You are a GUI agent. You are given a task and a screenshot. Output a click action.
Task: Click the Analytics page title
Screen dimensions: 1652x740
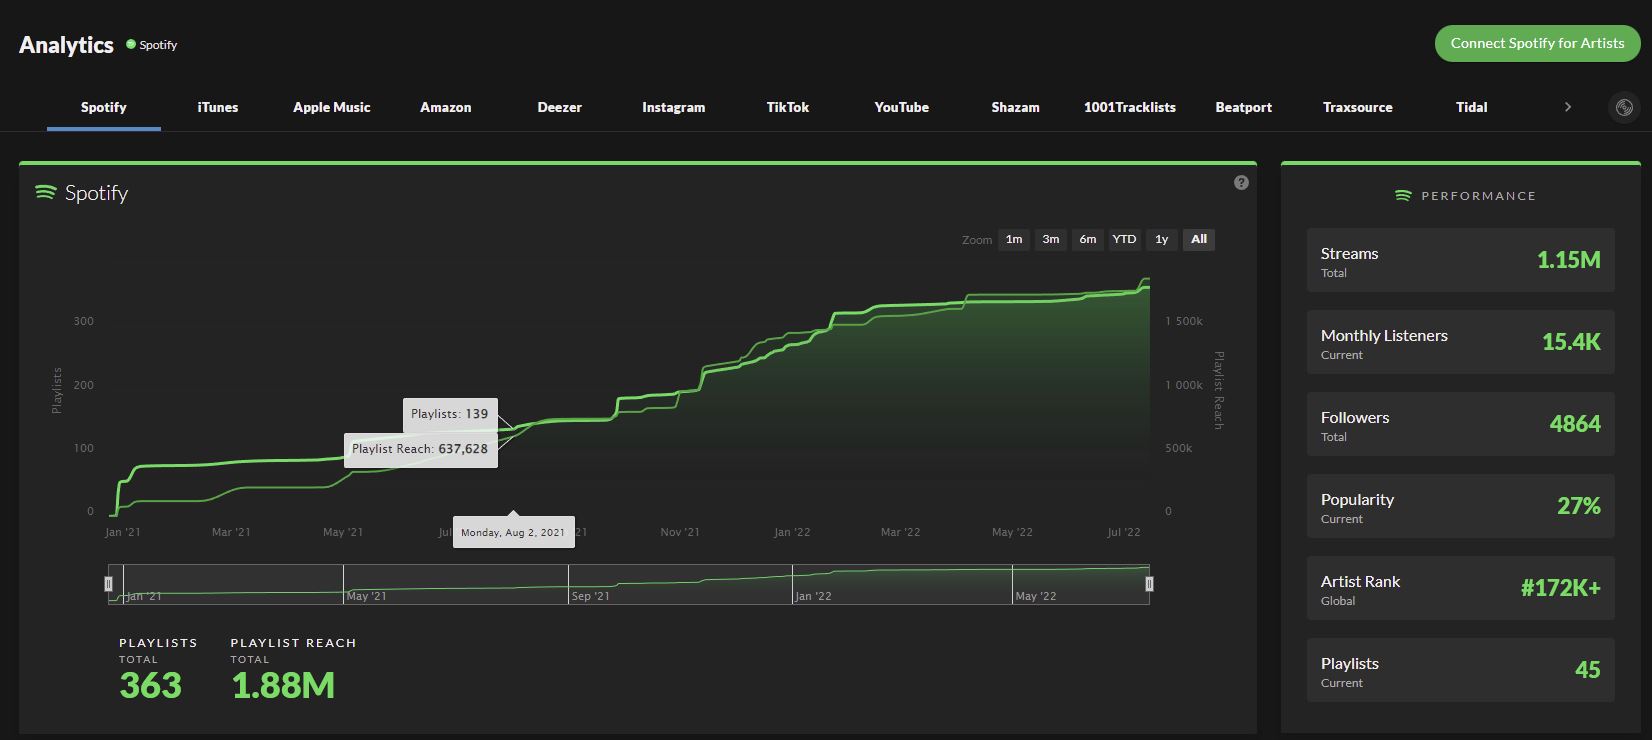(x=66, y=45)
